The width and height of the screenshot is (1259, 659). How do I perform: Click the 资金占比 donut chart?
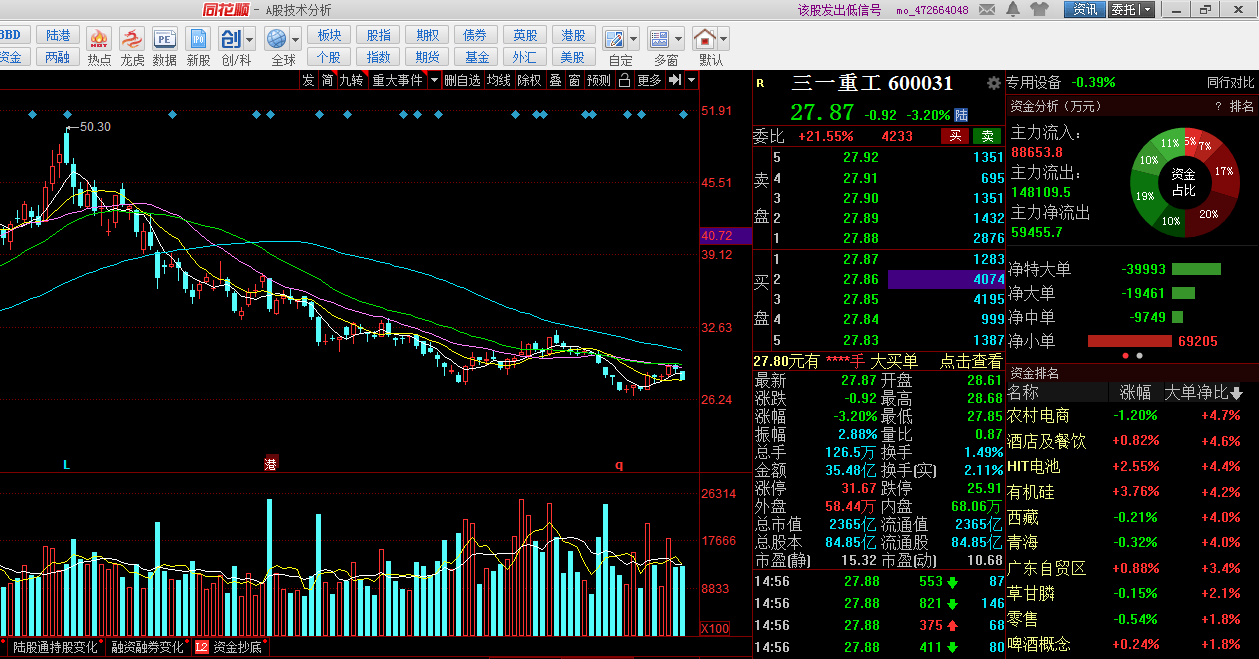(x=1183, y=182)
